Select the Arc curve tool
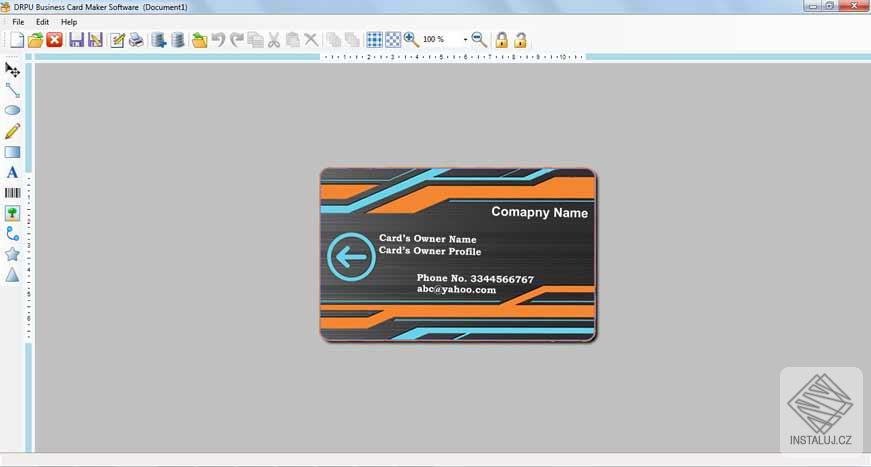The width and height of the screenshot is (871, 467). click(12, 234)
